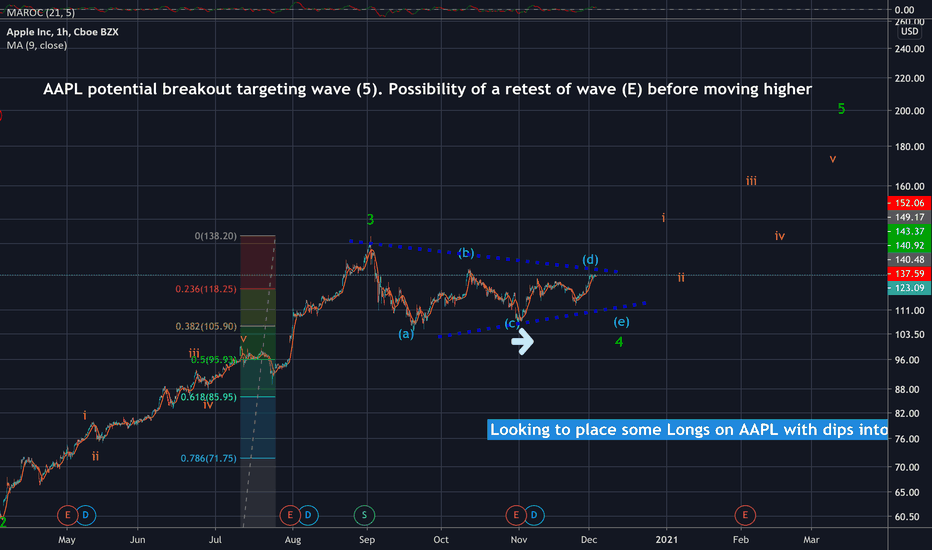Image resolution: width=932 pixels, height=550 pixels.
Task: Click the blue (e) wave label
Action: click(x=621, y=322)
